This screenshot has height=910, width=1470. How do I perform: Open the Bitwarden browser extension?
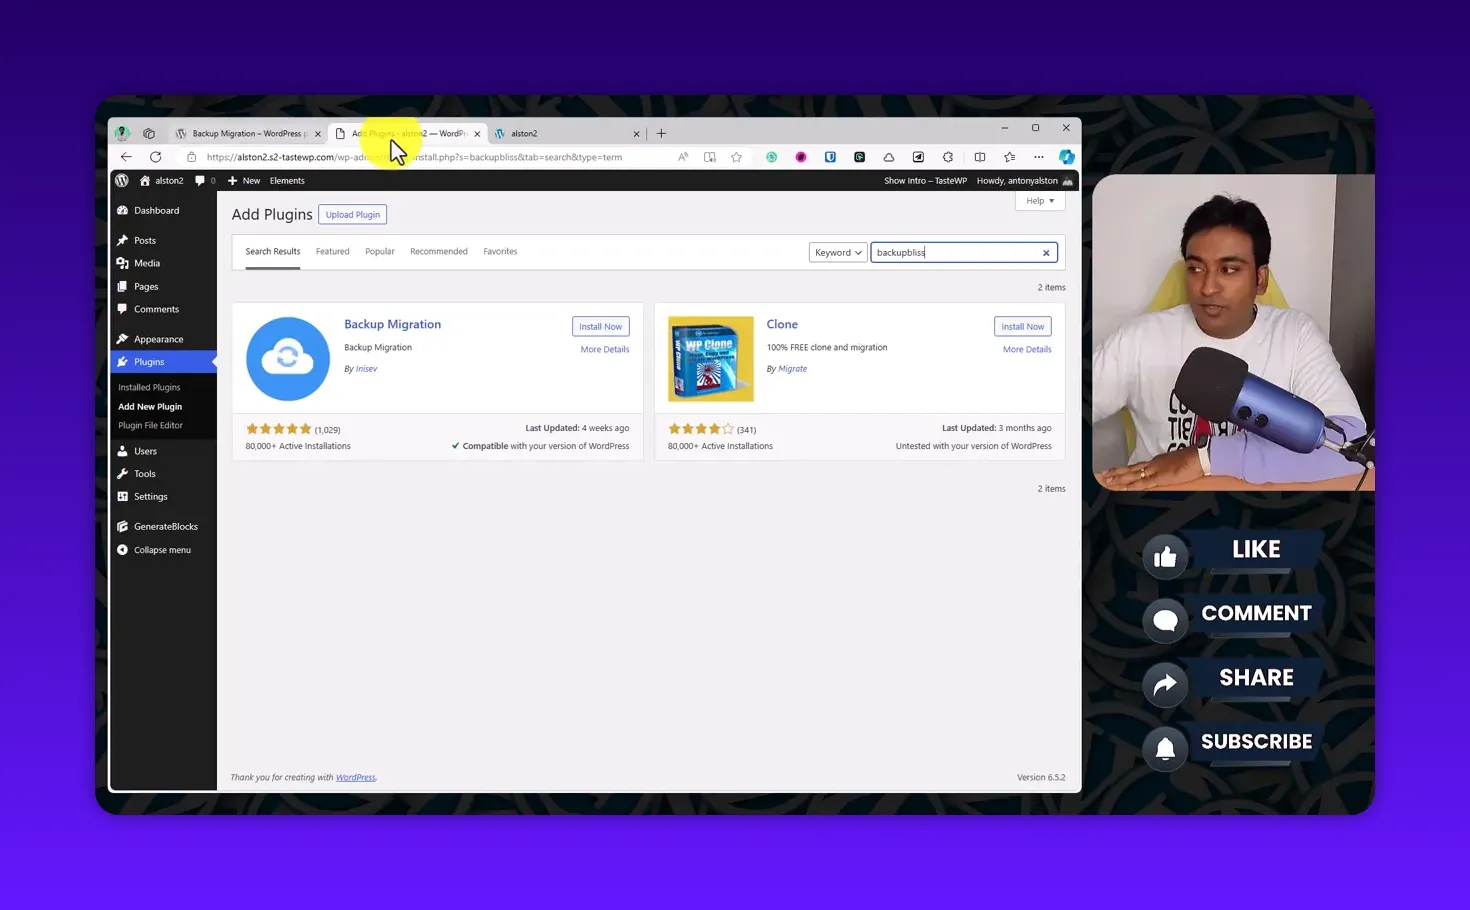[830, 156]
